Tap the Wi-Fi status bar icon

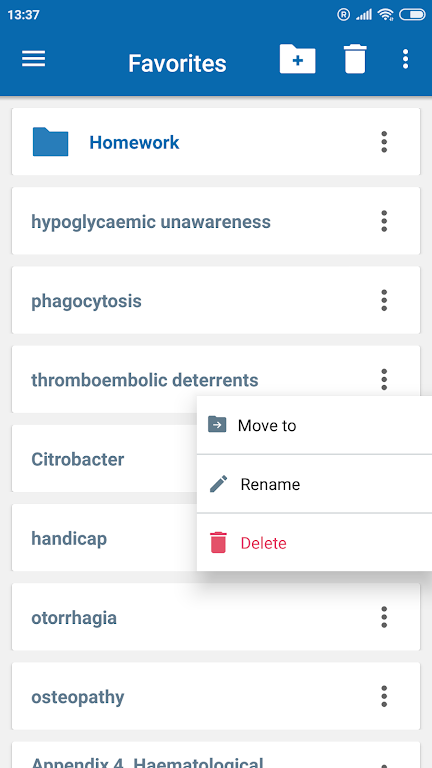385,15
